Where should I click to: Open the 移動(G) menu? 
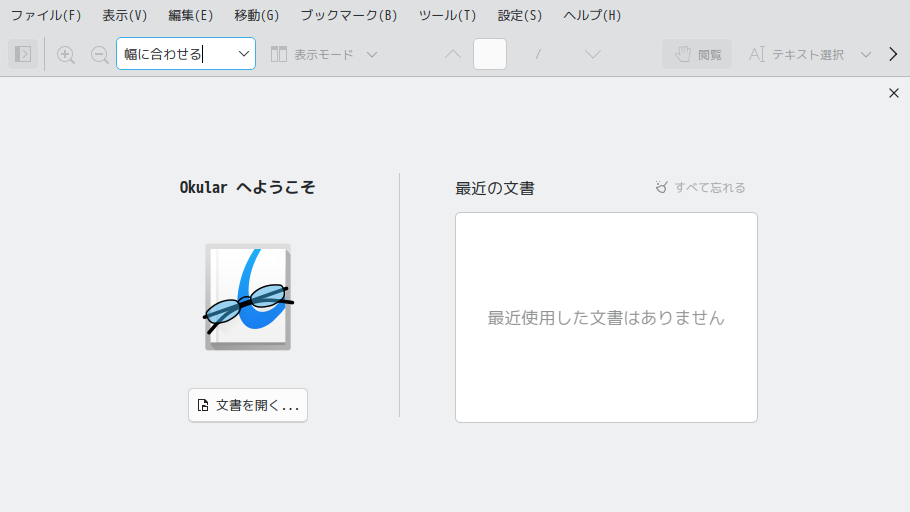point(257,15)
